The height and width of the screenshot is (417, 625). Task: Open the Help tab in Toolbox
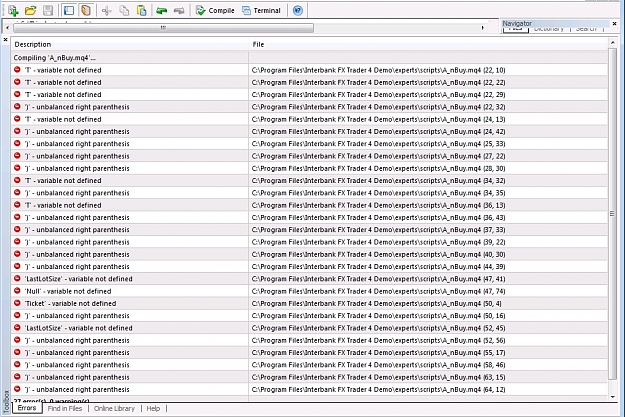153,408
